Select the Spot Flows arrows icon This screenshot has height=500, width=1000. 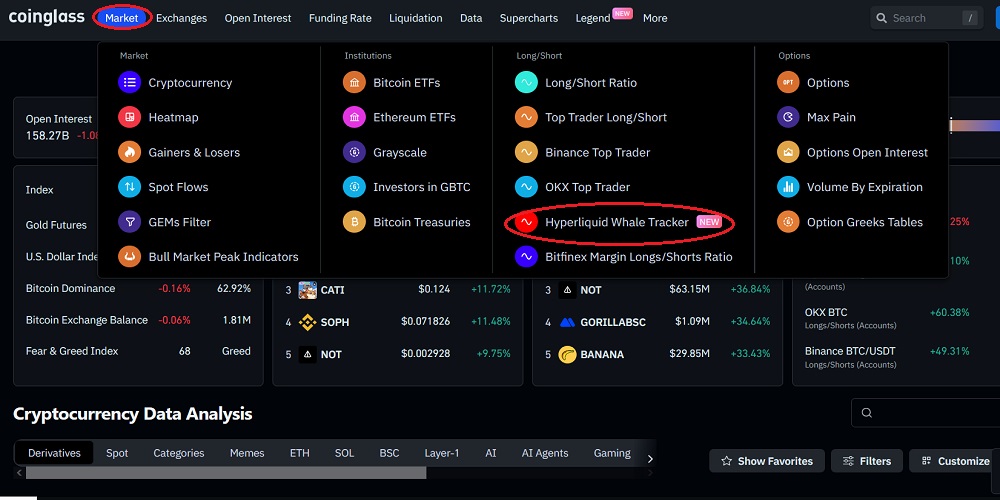pos(129,187)
